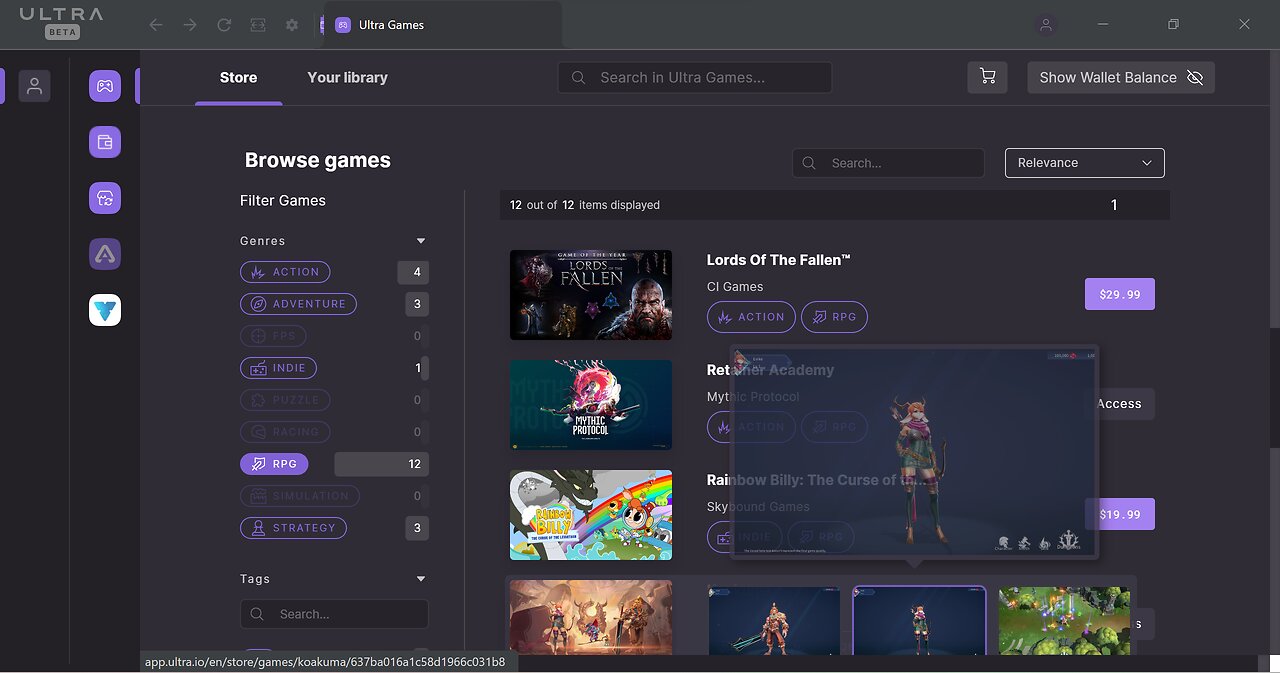Buy Lords Of The Fallen for $29.99
Screen dimensions: 1280x673
(1120, 294)
